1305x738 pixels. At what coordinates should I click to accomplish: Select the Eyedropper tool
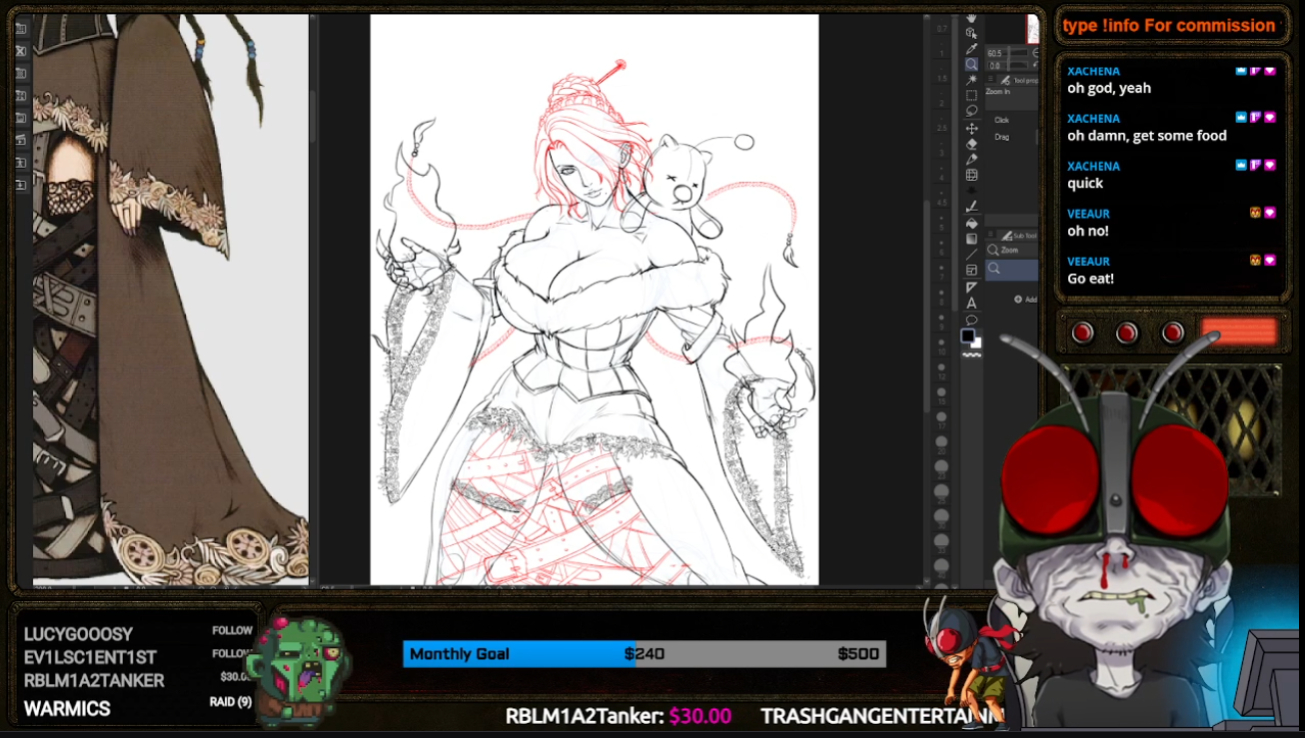(x=971, y=48)
